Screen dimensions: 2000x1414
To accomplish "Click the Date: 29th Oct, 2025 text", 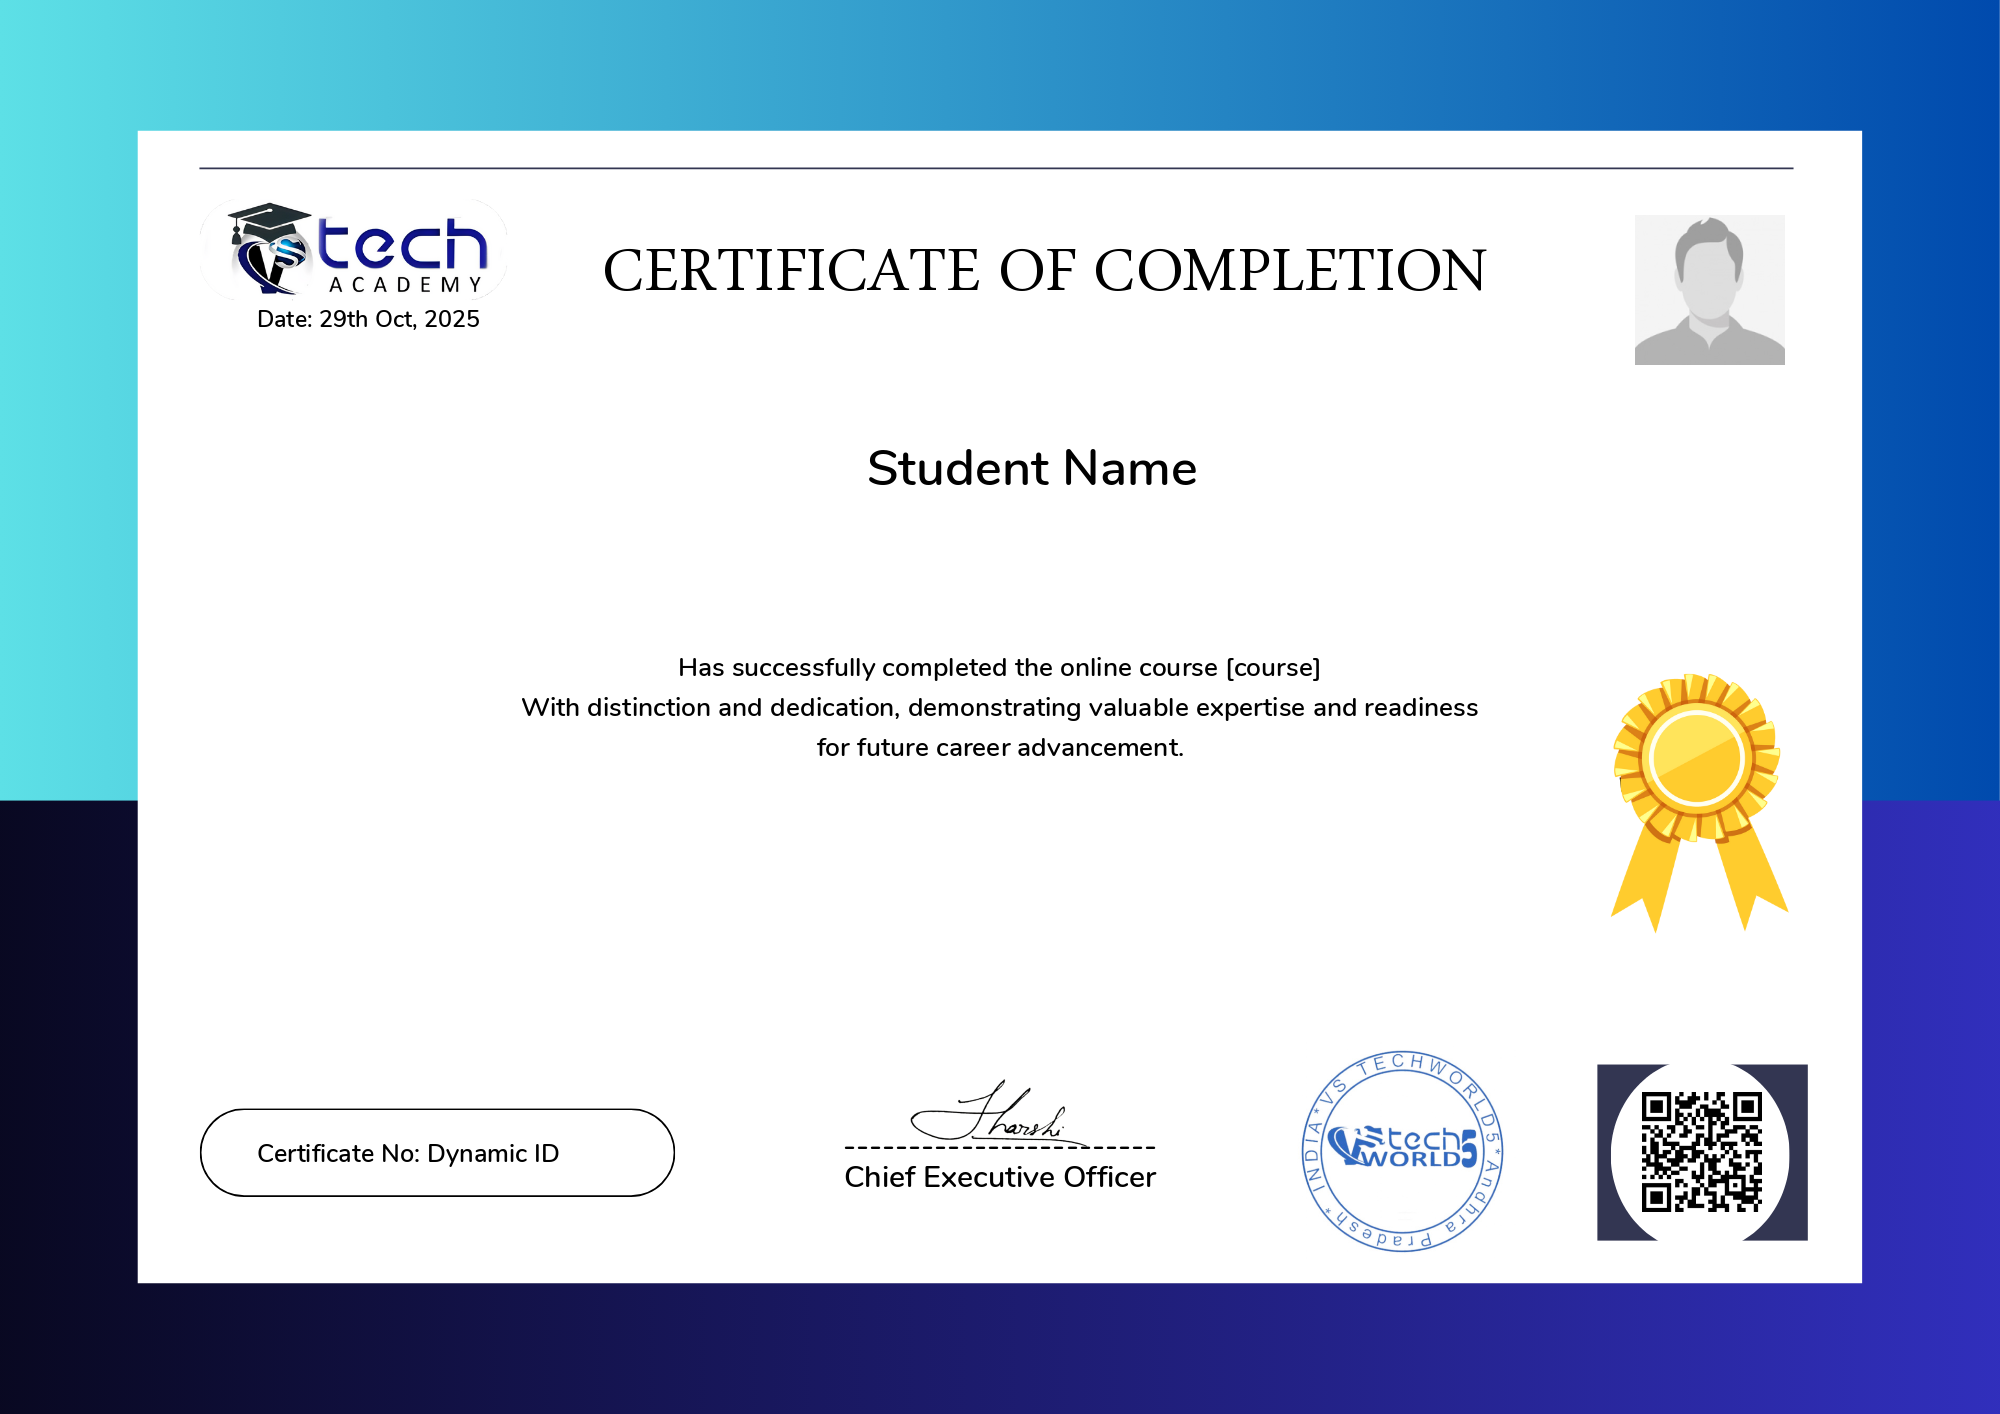I will (x=368, y=319).
